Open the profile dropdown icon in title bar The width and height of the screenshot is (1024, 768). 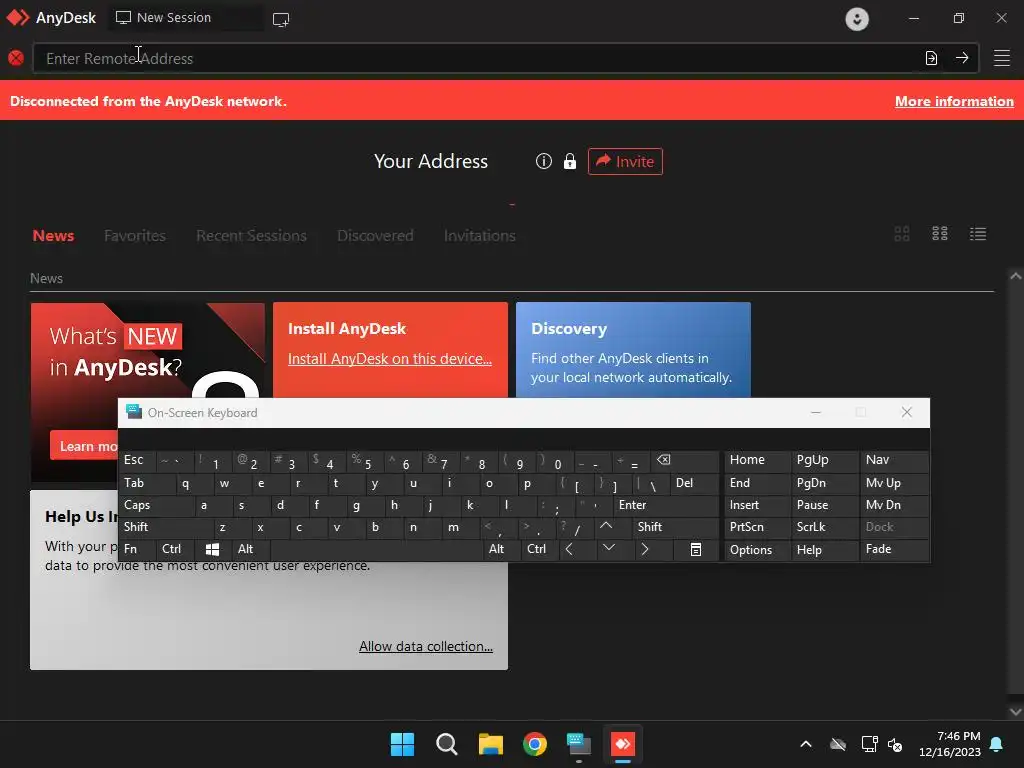tap(857, 19)
